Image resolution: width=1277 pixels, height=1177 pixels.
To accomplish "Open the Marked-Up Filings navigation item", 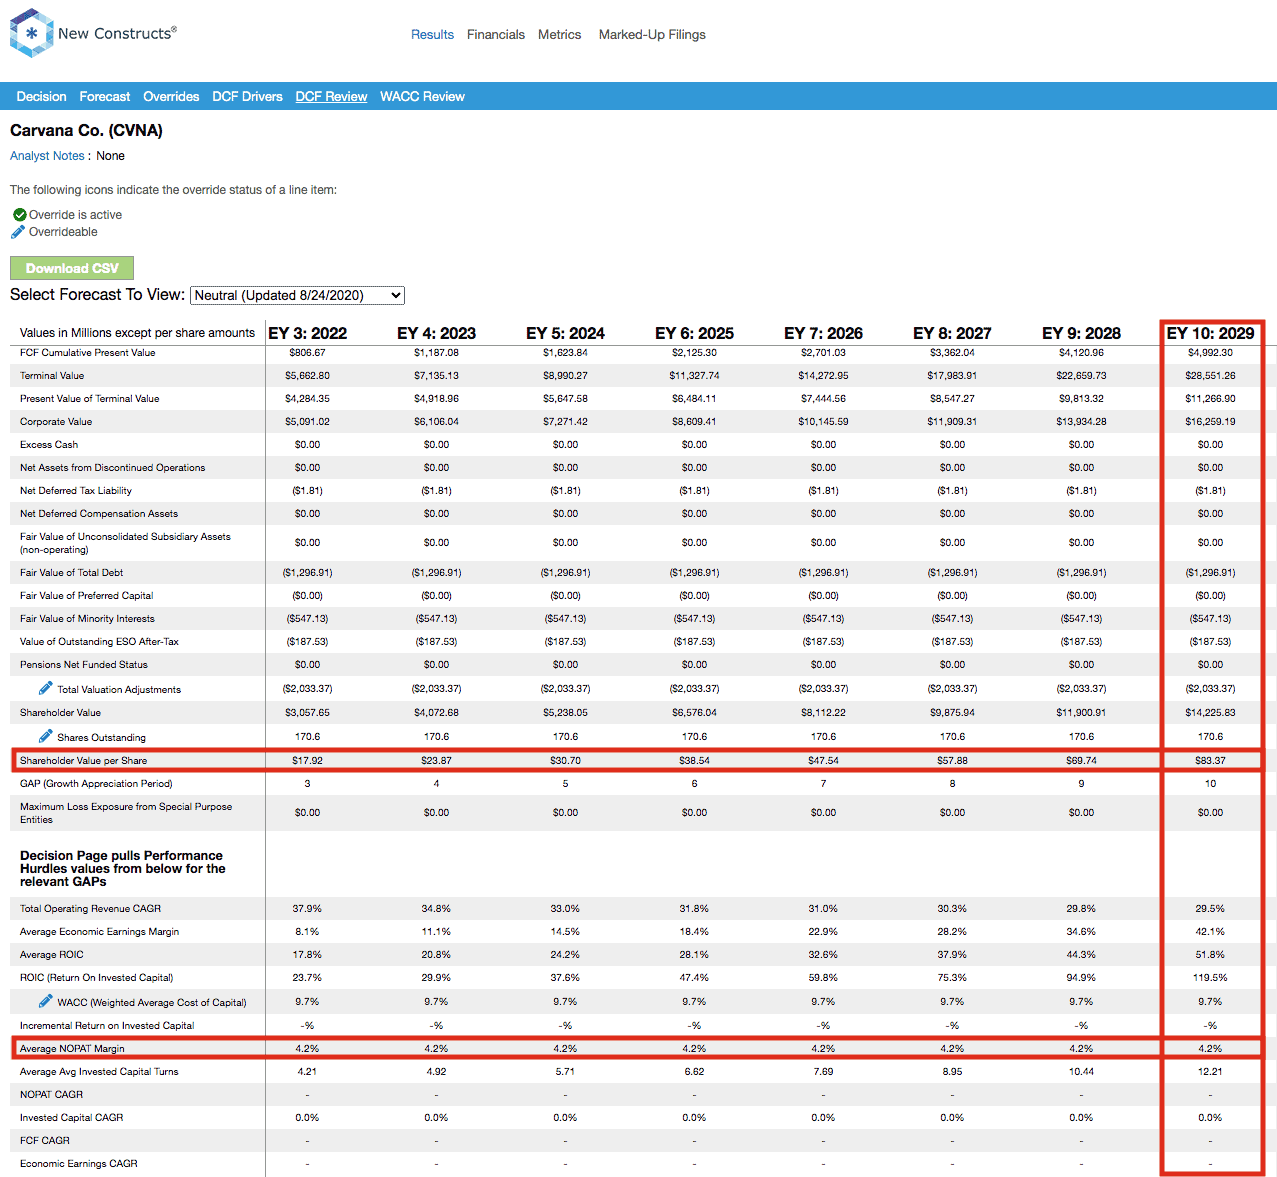I will 652,34.
